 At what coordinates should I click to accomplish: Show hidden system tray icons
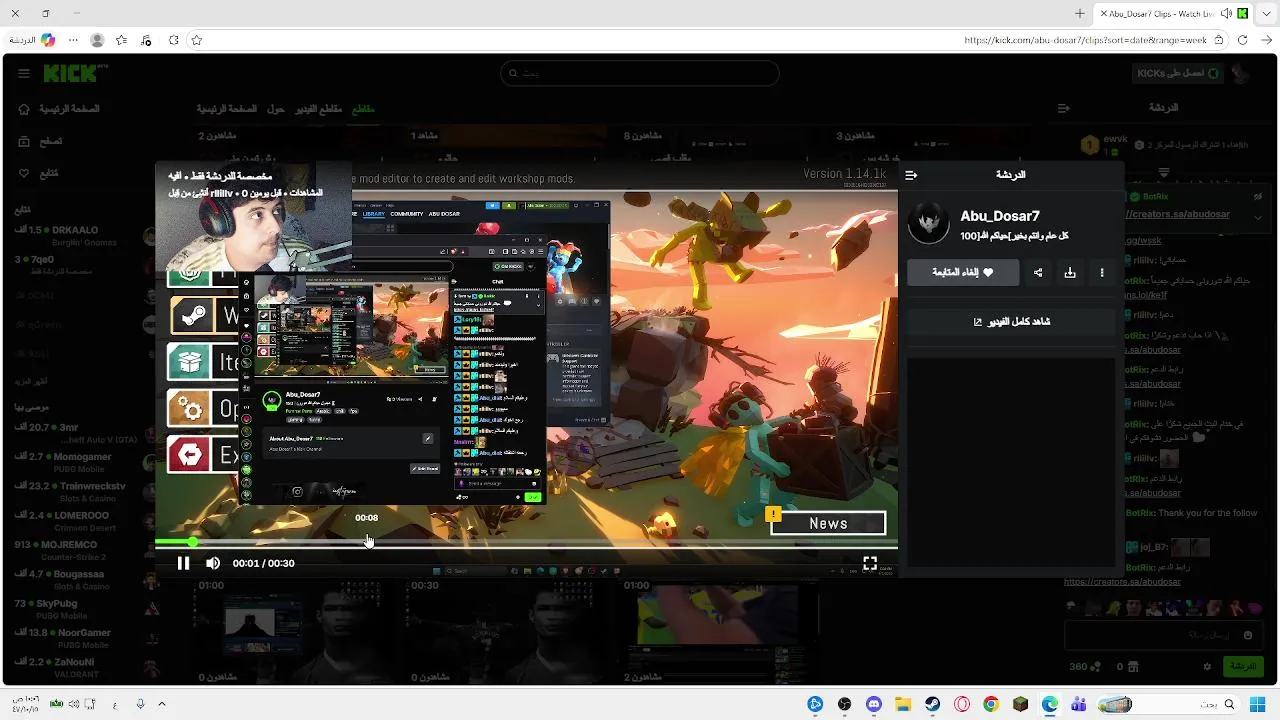coord(162,705)
